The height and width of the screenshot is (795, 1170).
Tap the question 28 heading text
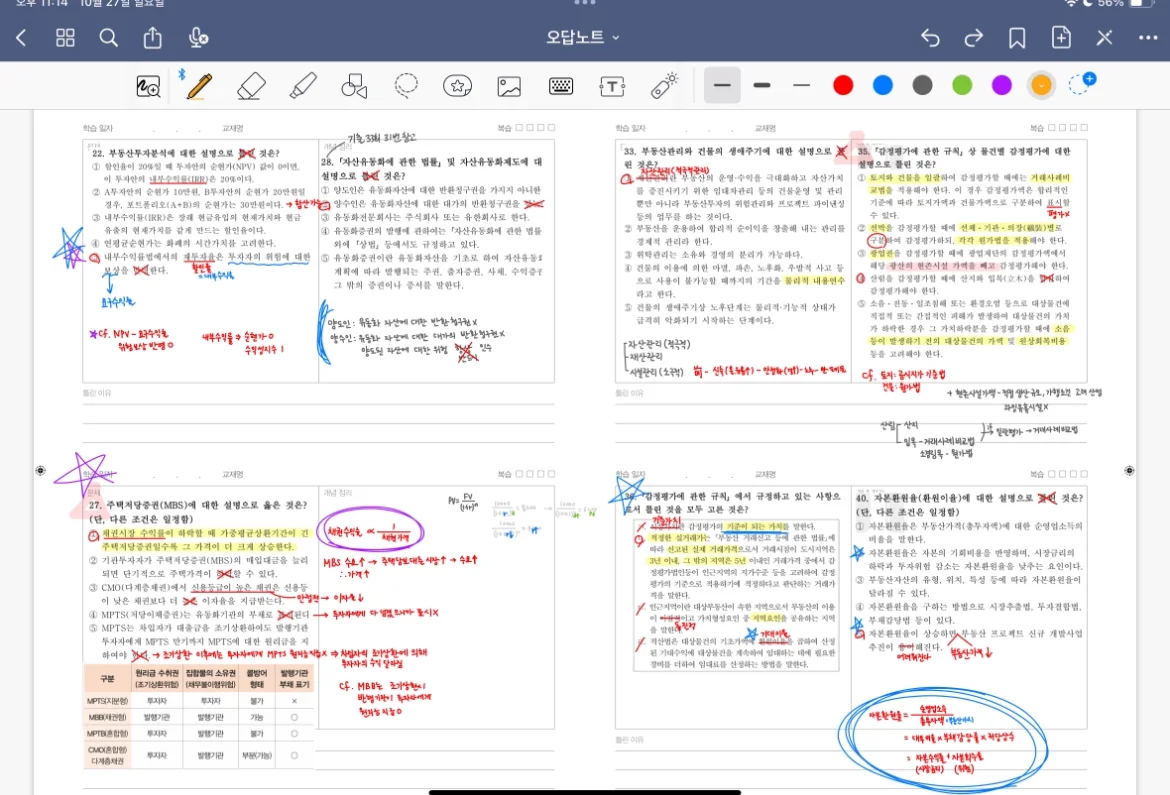[432, 168]
